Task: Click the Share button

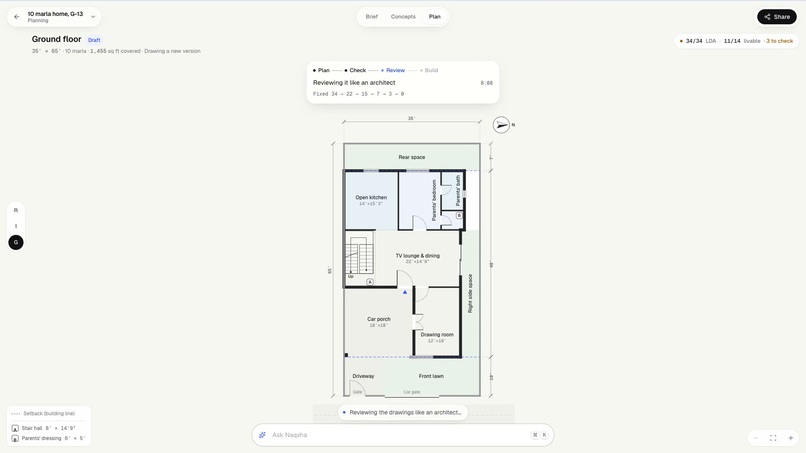Action: point(777,16)
